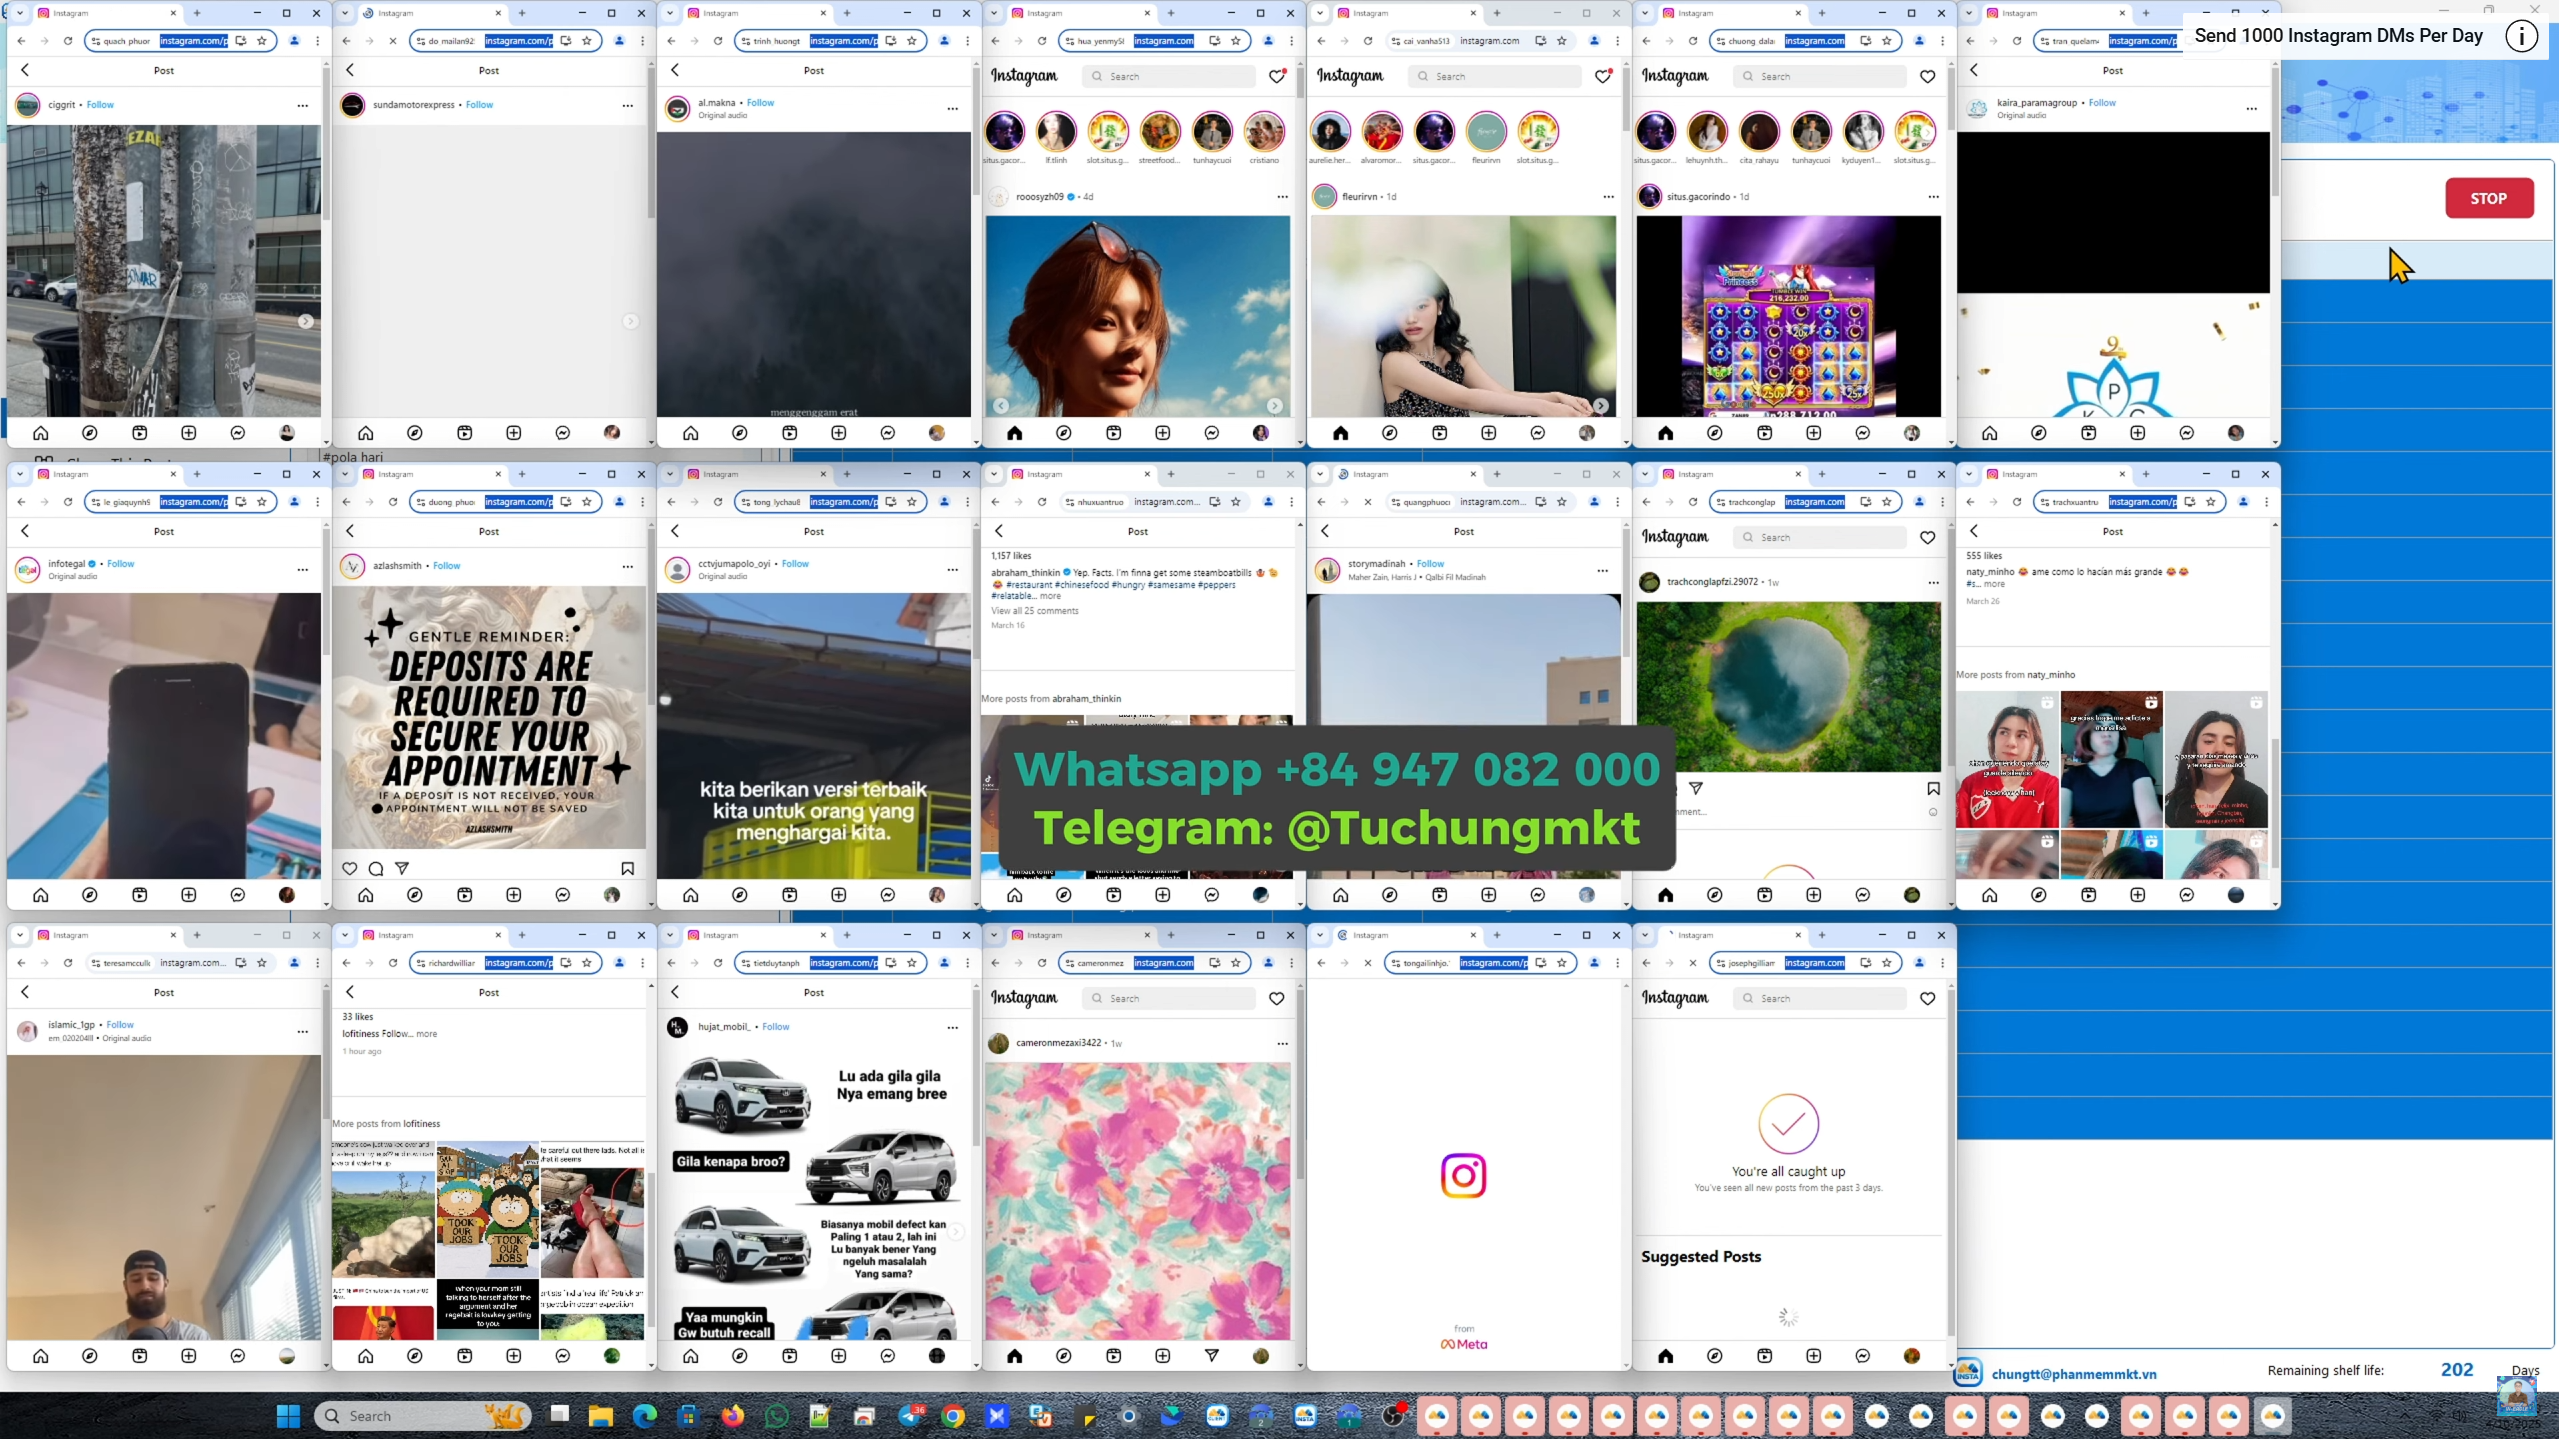This screenshot has height=1439, width=2559.
Task: Click create post plus in islamic_1gp window
Action: coord(188,1356)
